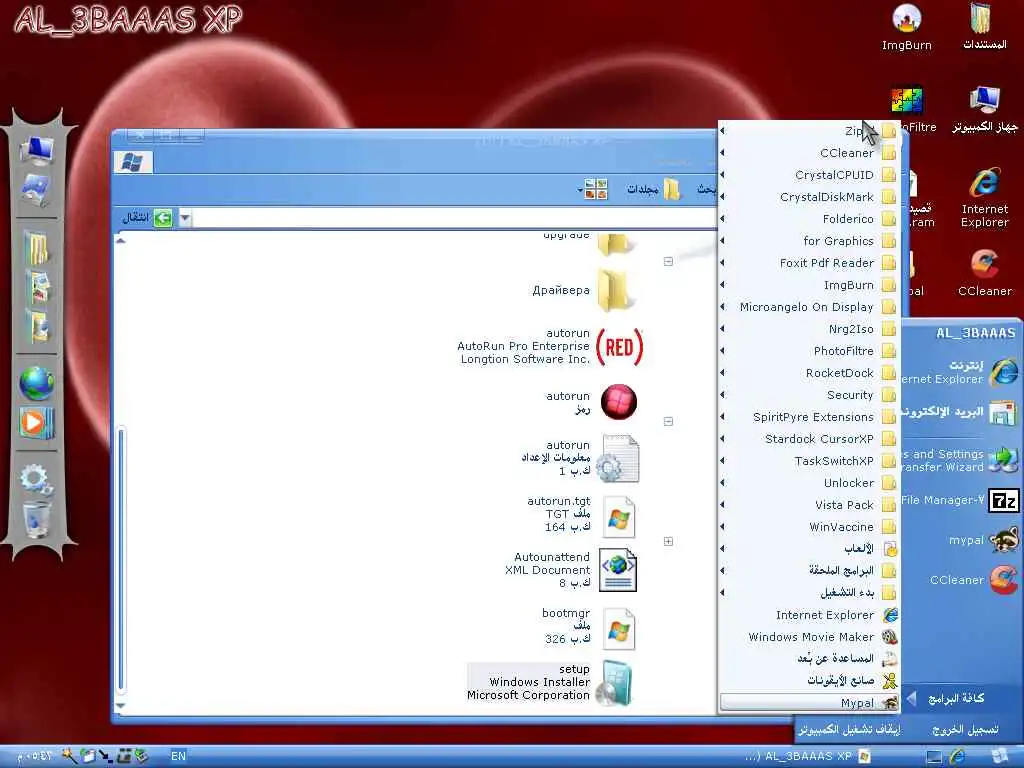Open the CCleaner programs submenu folder
This screenshot has height=768, width=1024.
[x=809, y=153]
